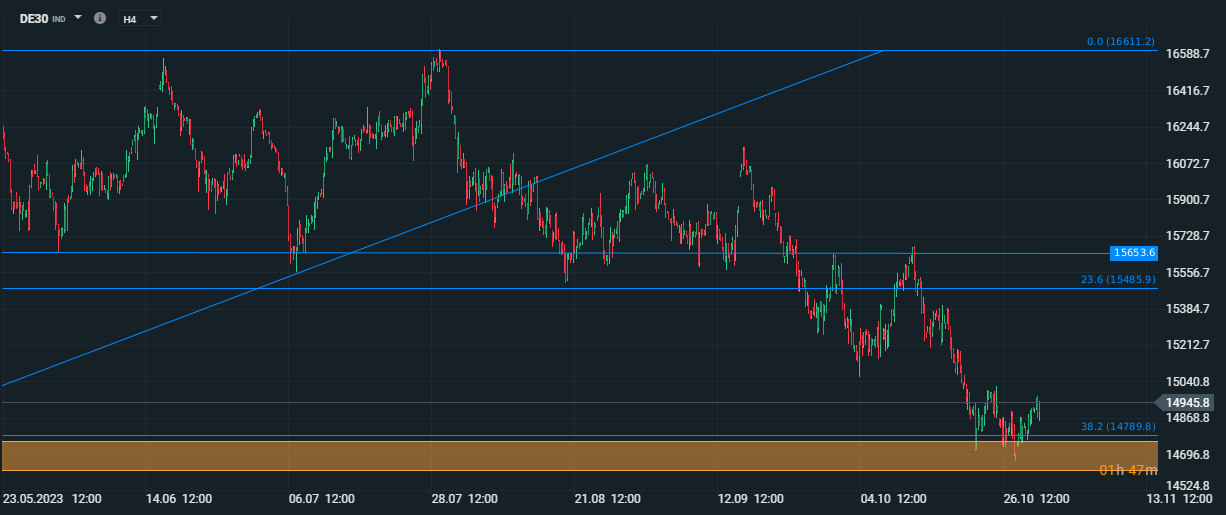Screen dimensions: 1226x515
Task: Click the 21.08 12:00 date label
Action: tap(609, 498)
